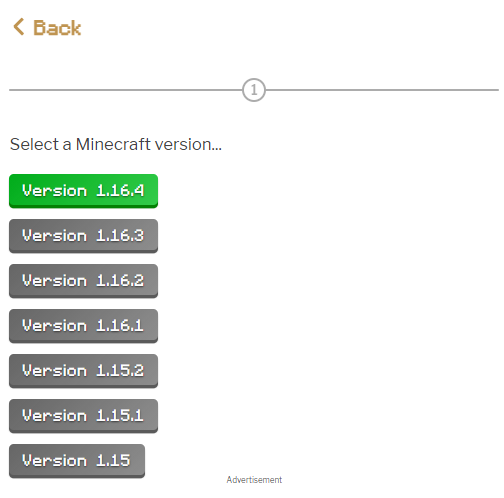Select Version 1.15.1
The image size is (504, 498).
83,416
